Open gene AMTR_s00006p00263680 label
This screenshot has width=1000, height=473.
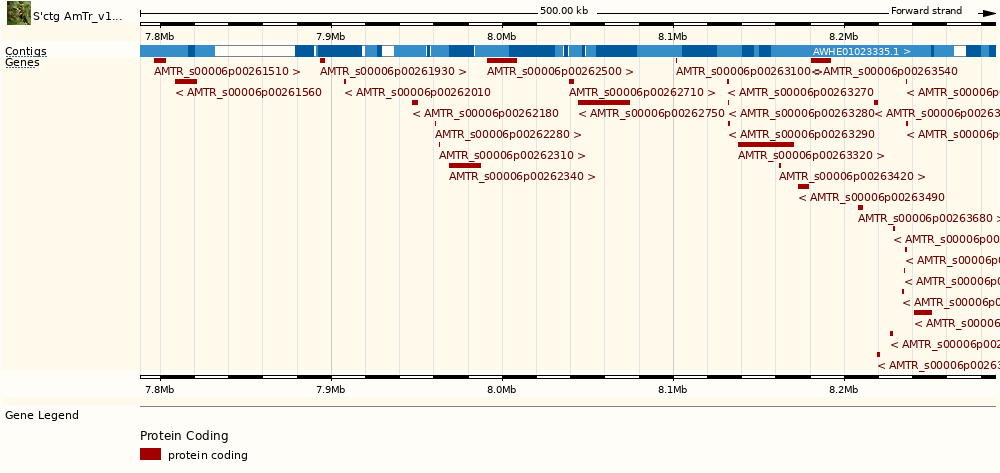(x=929, y=218)
